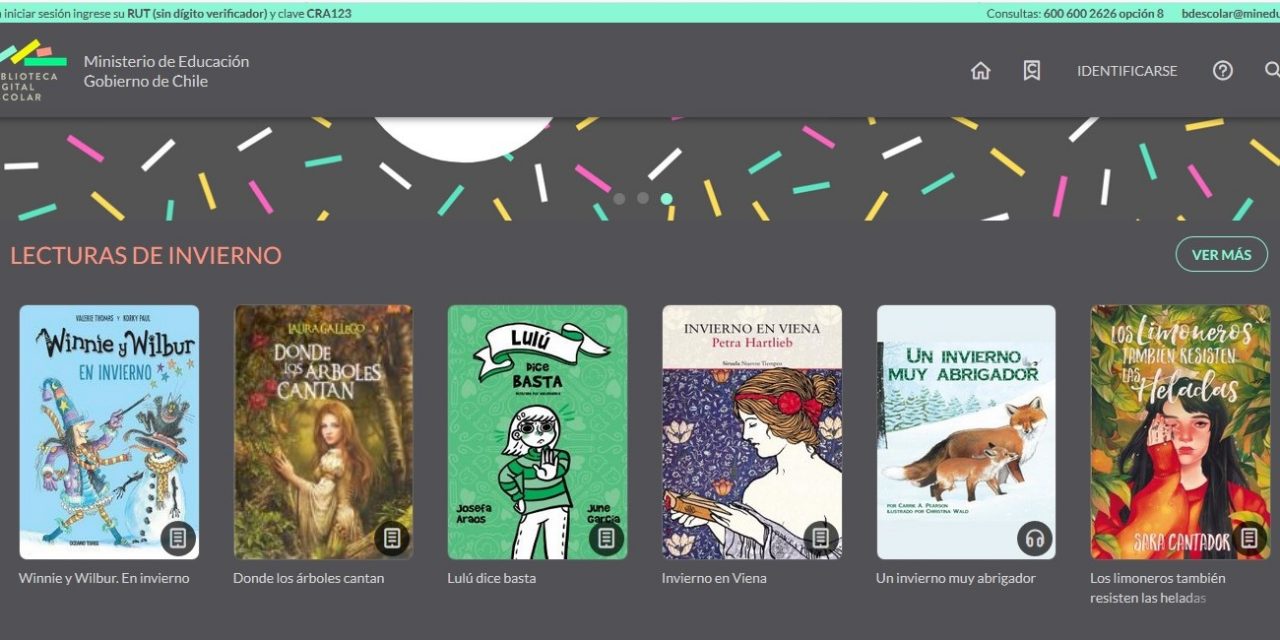Click the search magnifier icon
This screenshot has height=640, width=1280.
point(1272,70)
